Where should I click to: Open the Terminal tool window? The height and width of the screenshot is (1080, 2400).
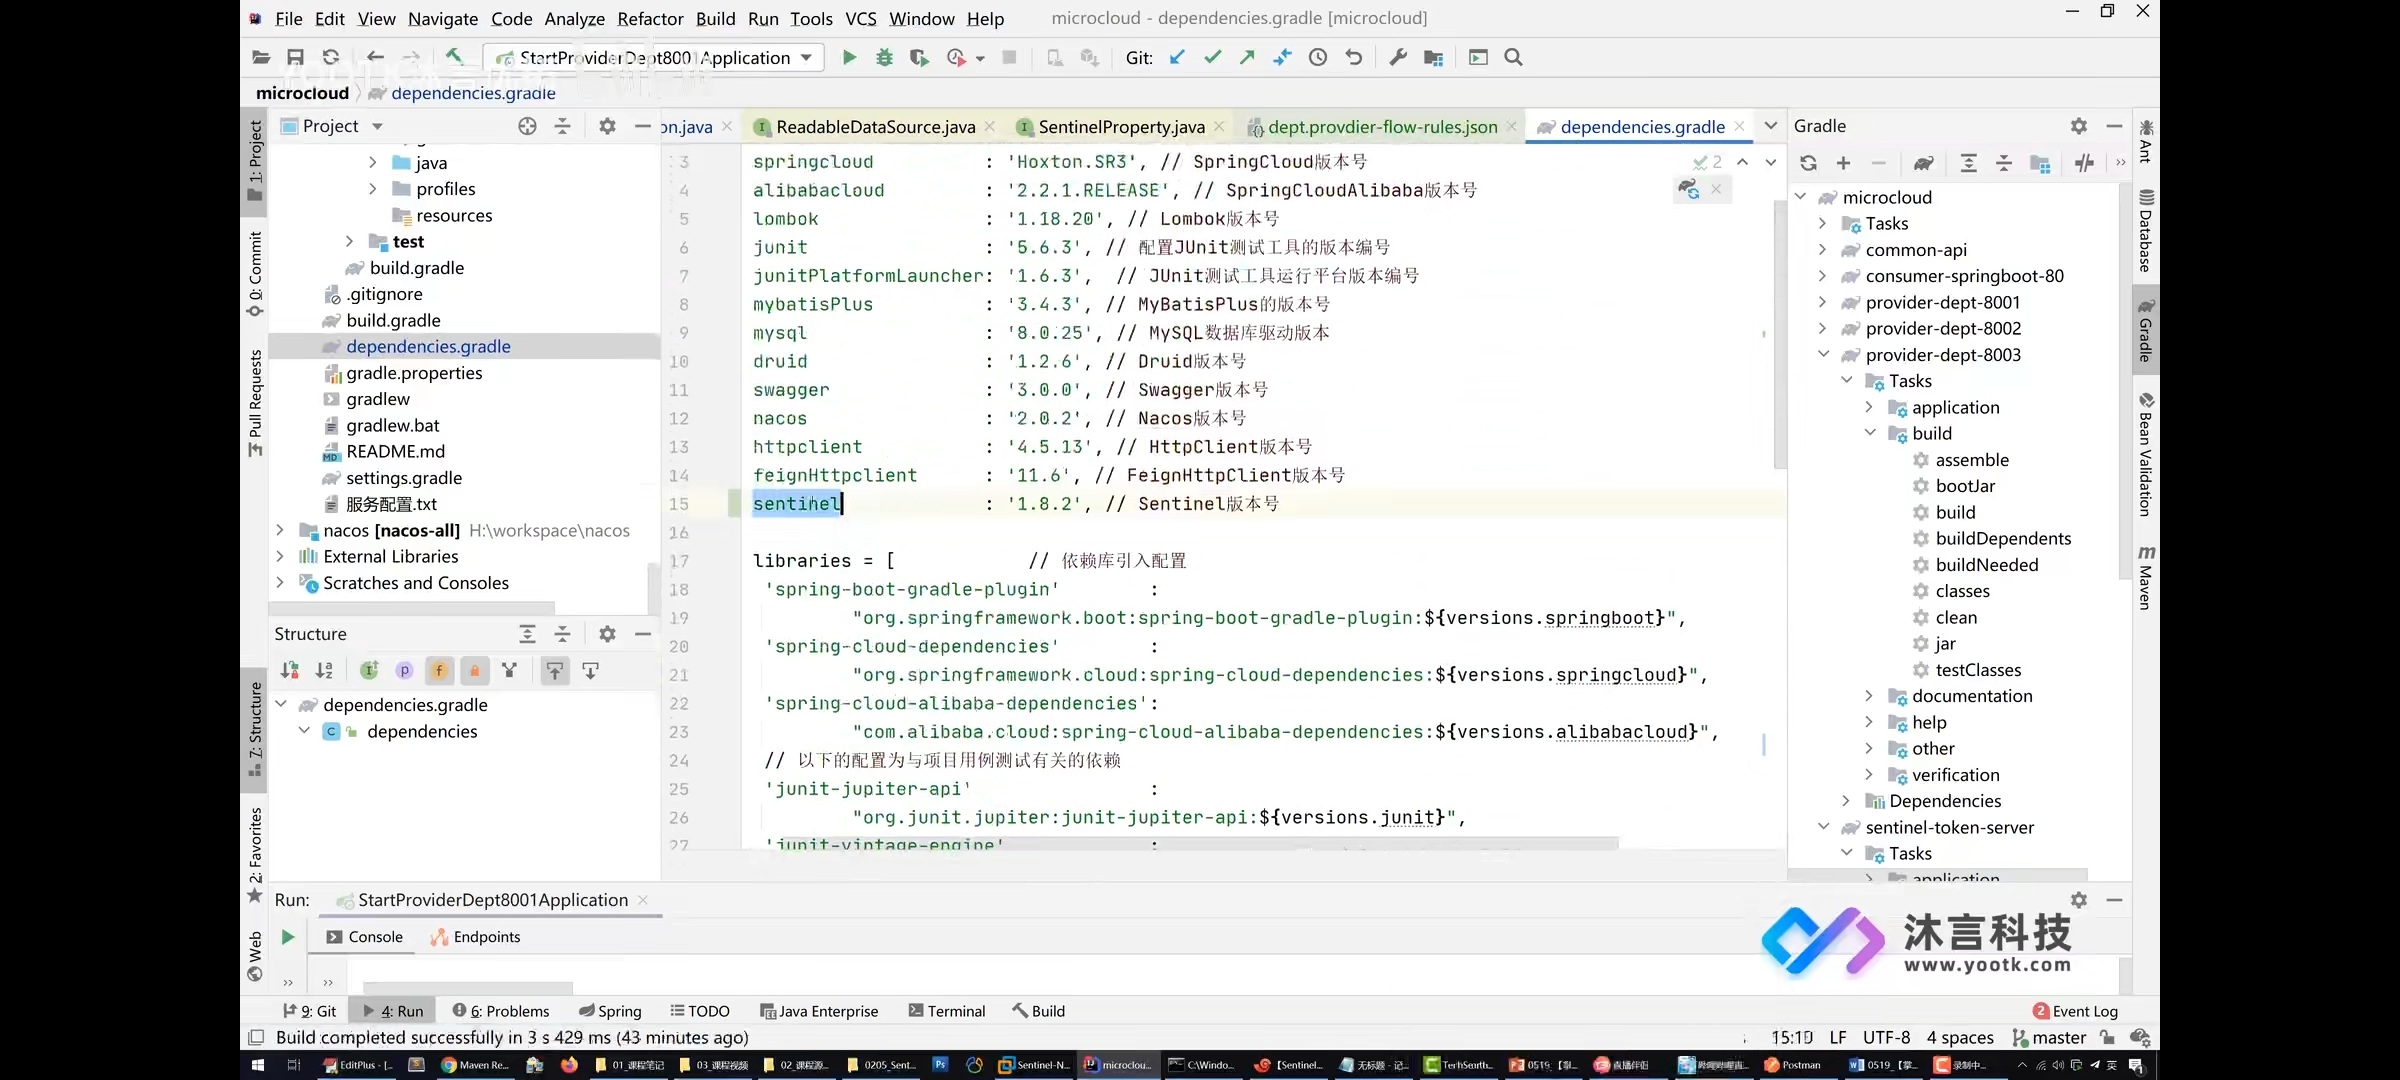click(x=946, y=1011)
